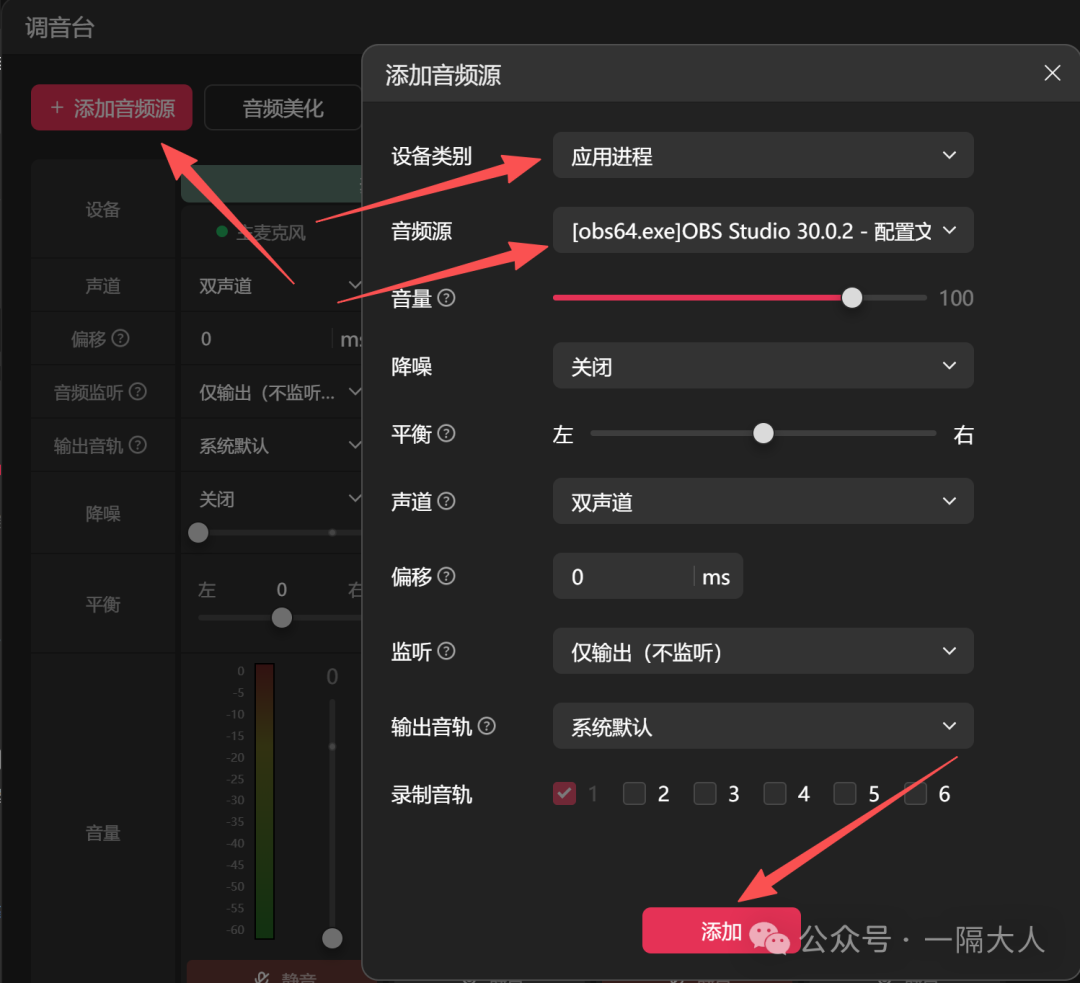The image size is (1080, 983).
Task: Click the 偏移 help icon in mixer panel
Action: click(x=120, y=338)
